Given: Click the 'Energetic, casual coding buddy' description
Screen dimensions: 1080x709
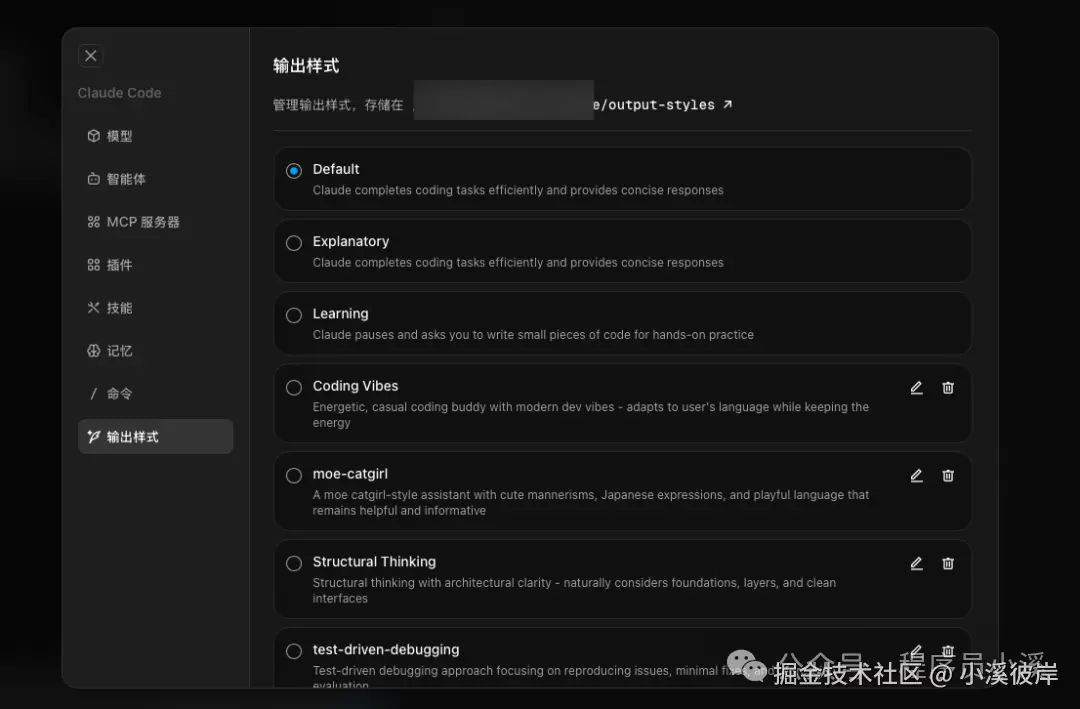Looking at the screenshot, I should pyautogui.click(x=591, y=414).
